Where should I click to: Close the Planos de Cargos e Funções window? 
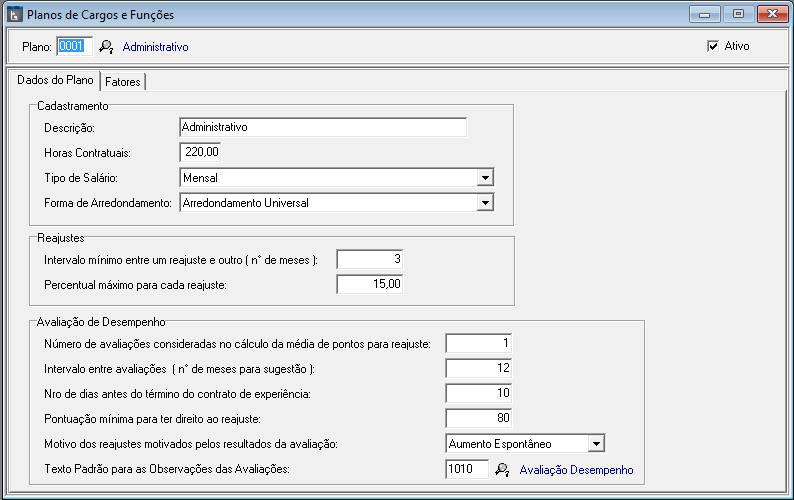pyautogui.click(x=772, y=14)
